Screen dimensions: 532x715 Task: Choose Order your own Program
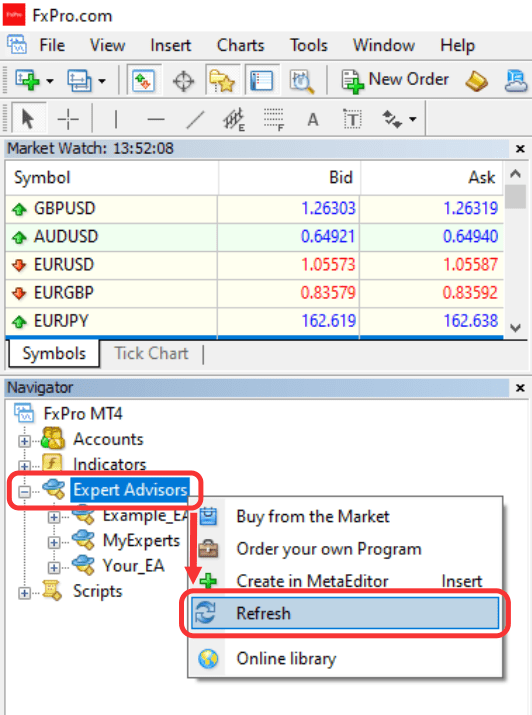pos(345,549)
